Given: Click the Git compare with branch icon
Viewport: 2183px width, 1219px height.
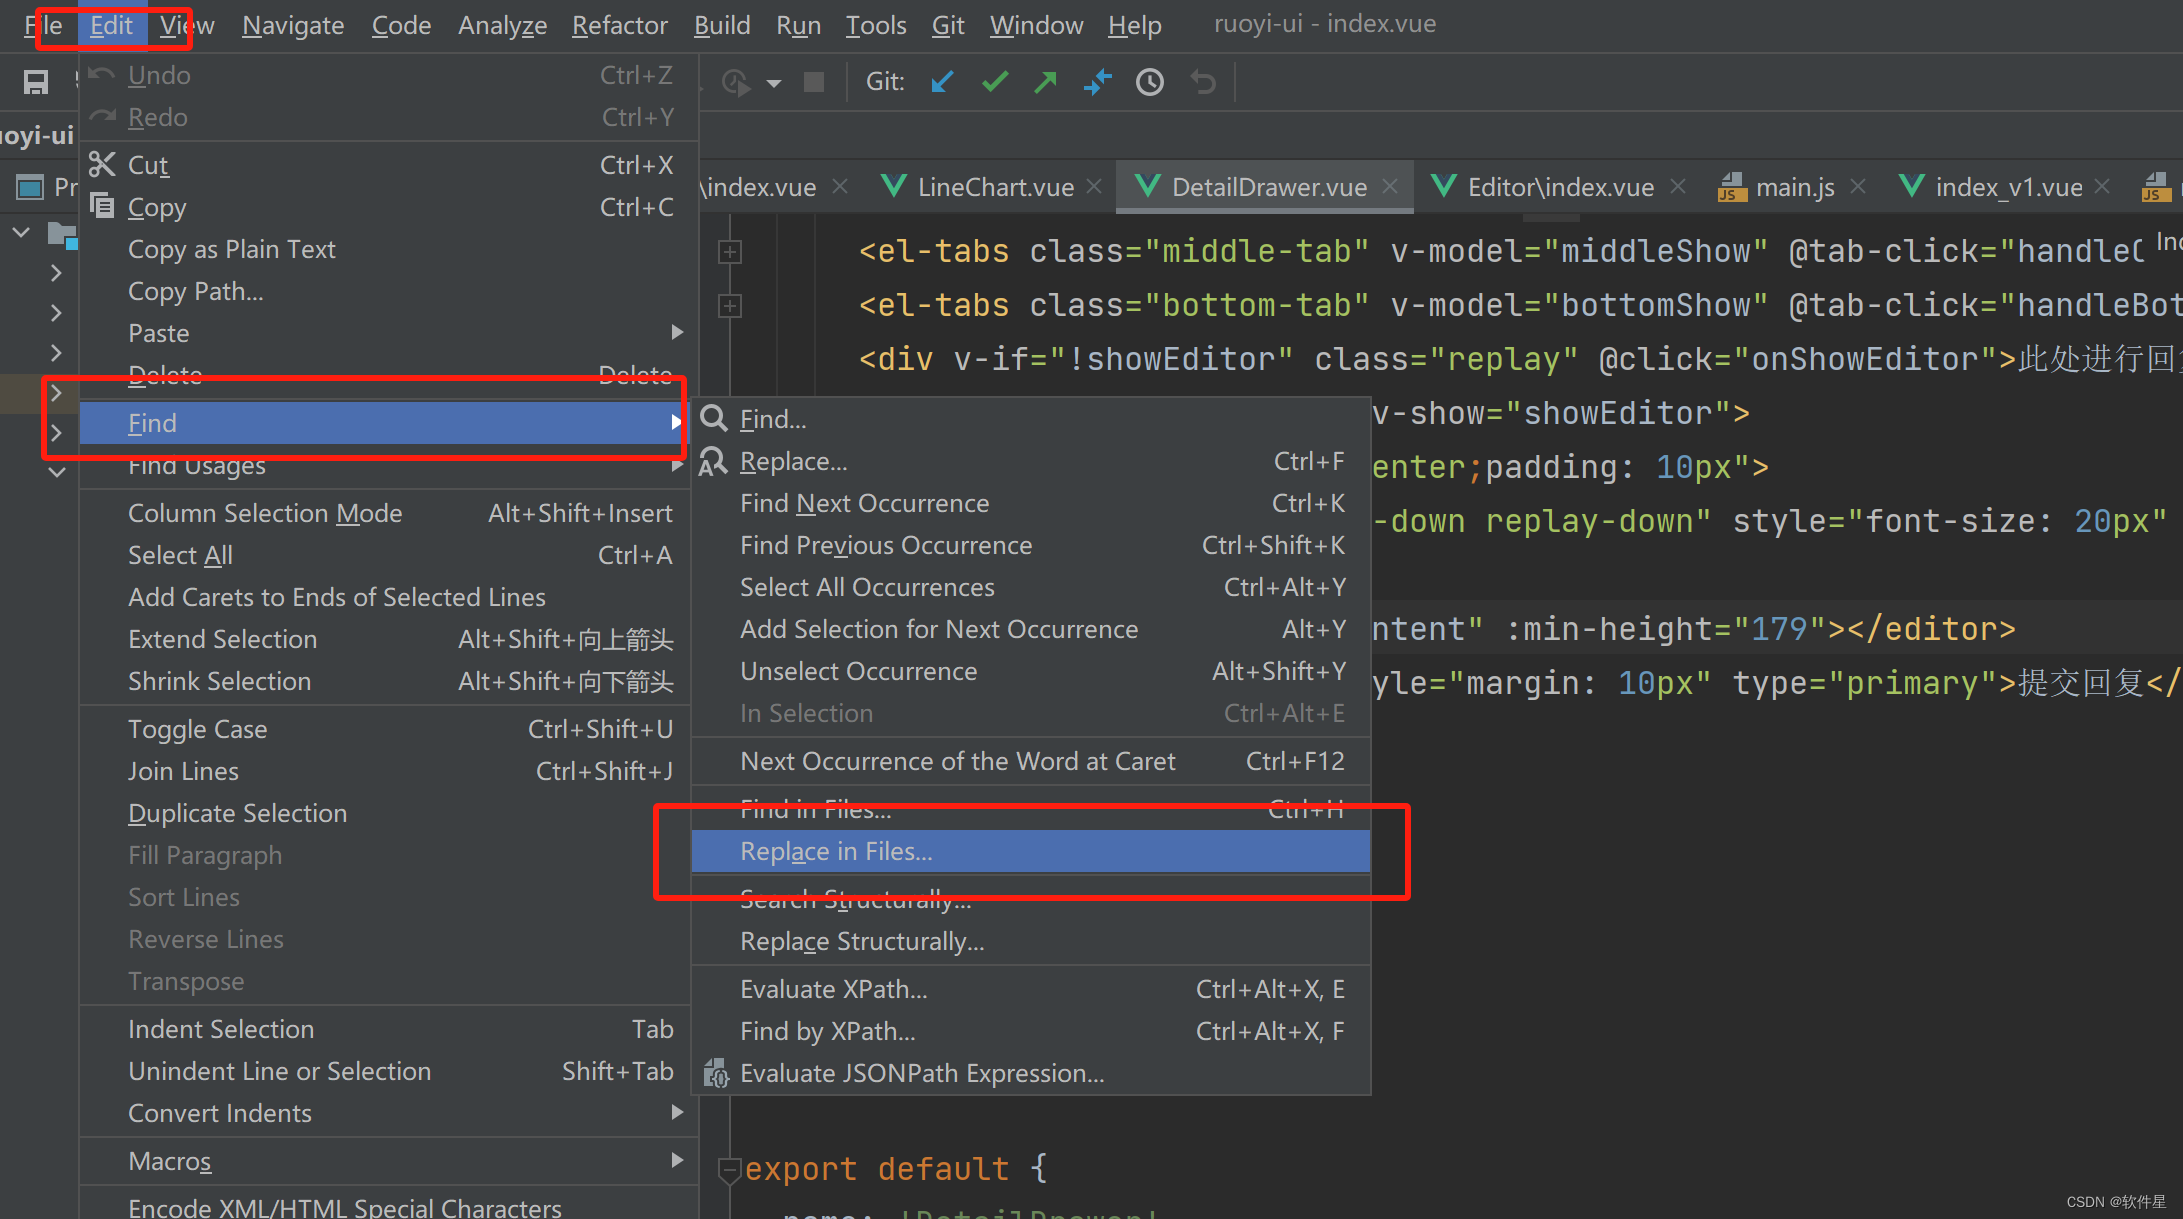Looking at the screenshot, I should pos(1097,82).
